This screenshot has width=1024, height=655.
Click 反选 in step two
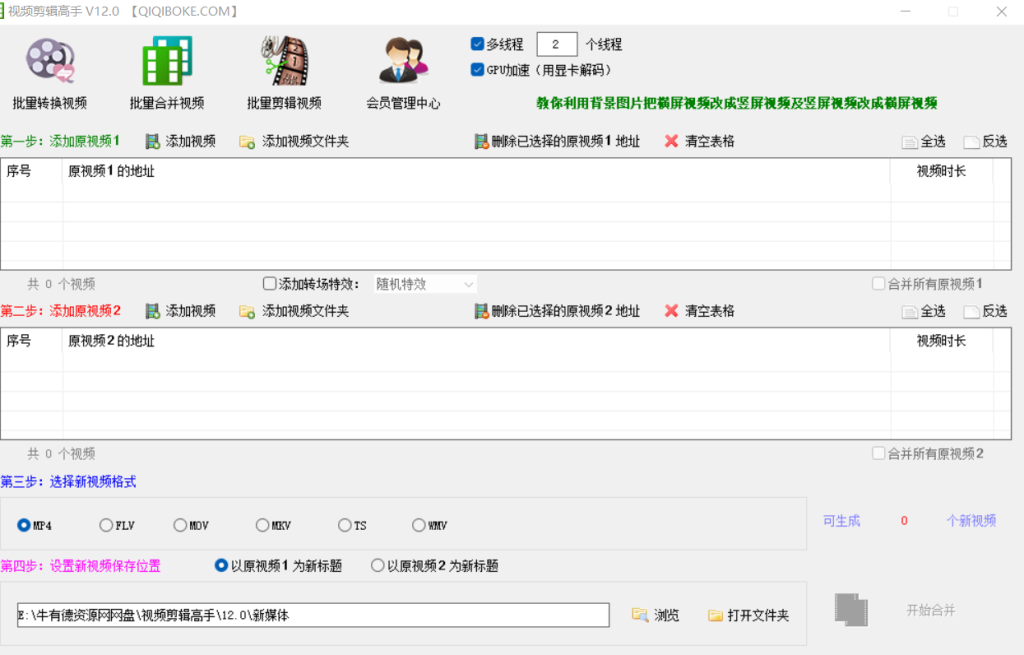(985, 312)
